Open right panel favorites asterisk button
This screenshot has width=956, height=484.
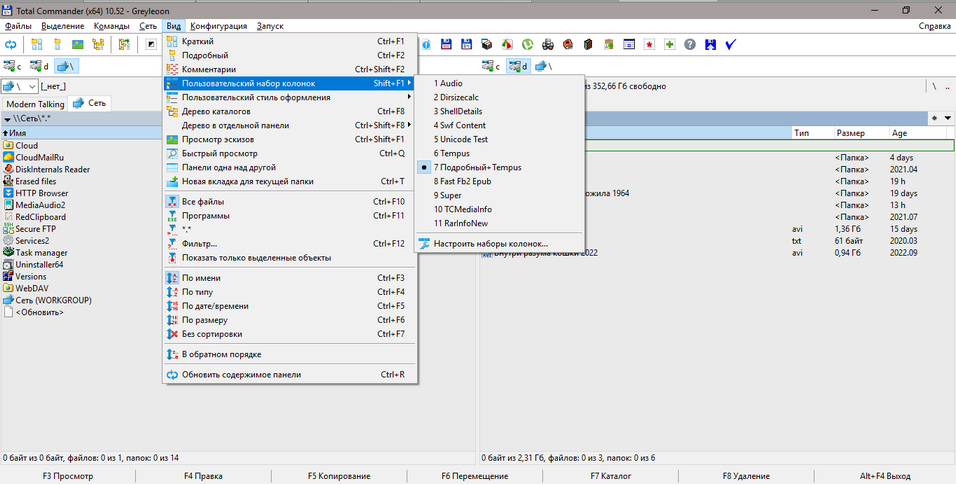(935, 118)
